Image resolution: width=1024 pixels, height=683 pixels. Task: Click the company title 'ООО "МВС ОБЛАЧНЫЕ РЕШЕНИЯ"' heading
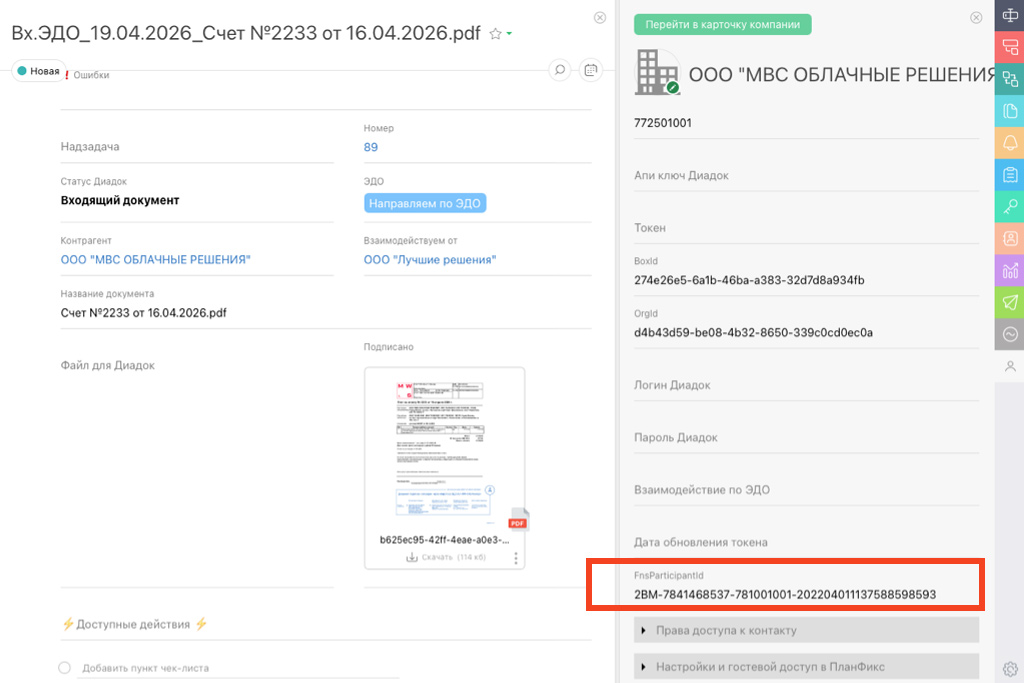pyautogui.click(x=842, y=74)
